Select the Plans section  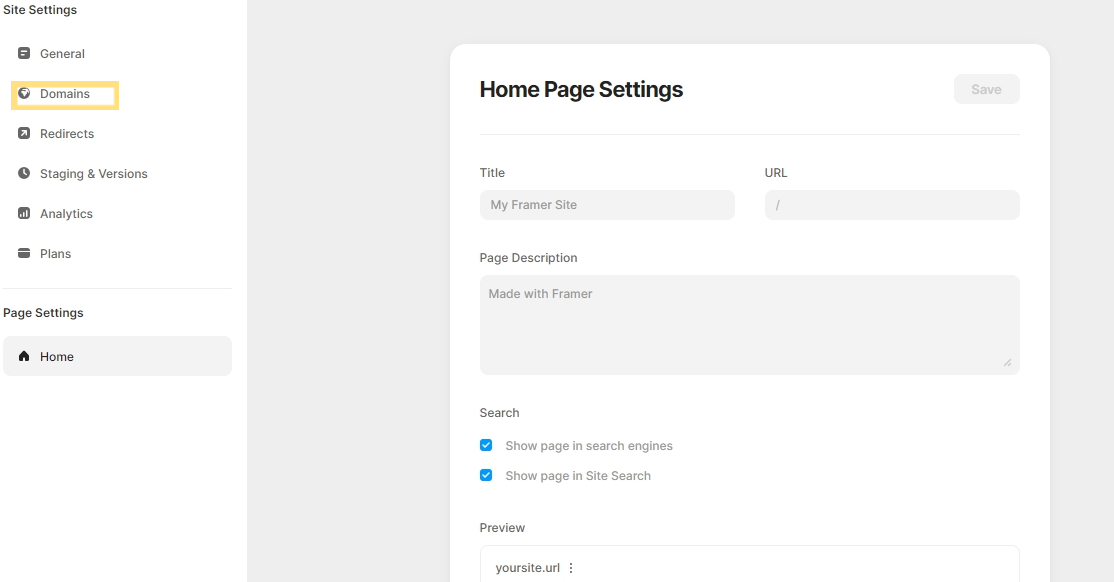[55, 254]
